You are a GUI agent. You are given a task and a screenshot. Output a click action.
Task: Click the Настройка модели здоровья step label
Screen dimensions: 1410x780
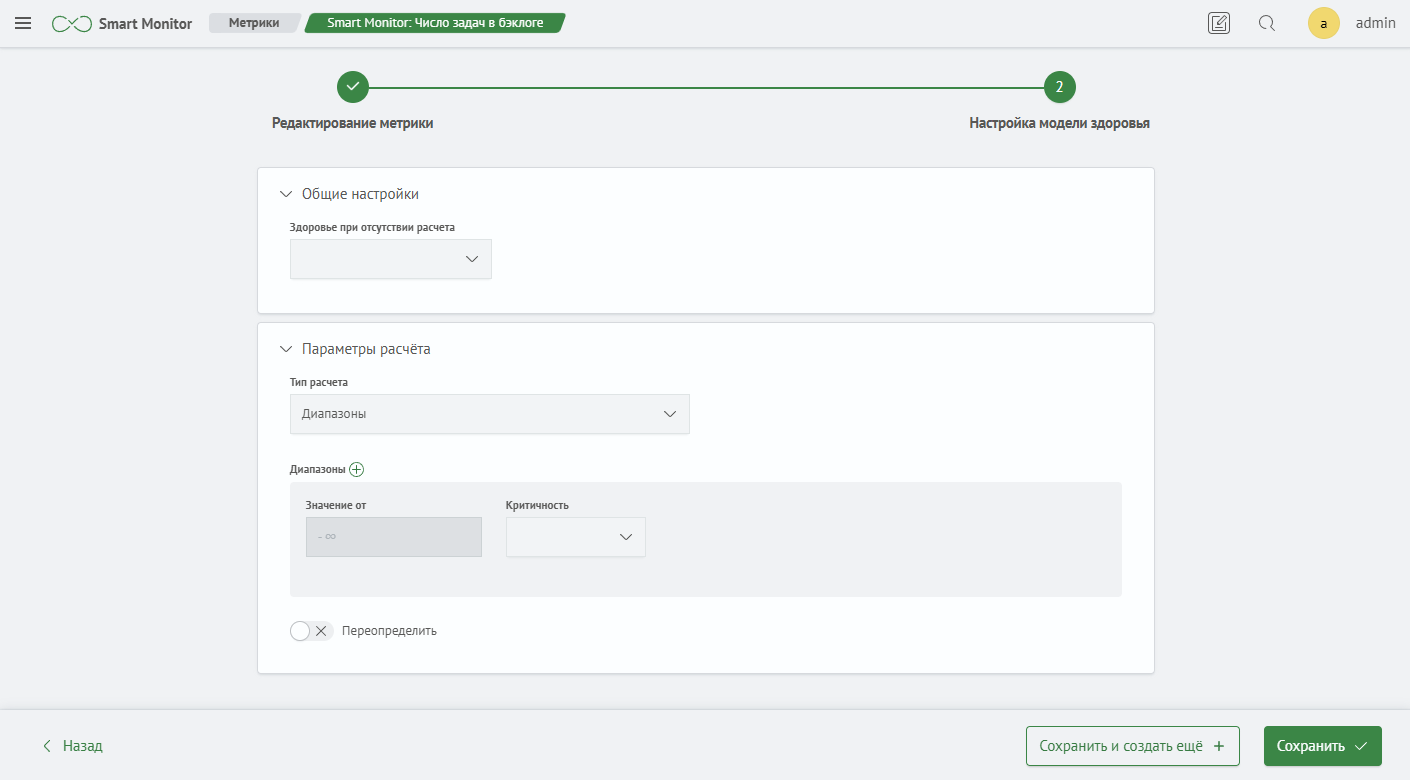click(x=1059, y=123)
